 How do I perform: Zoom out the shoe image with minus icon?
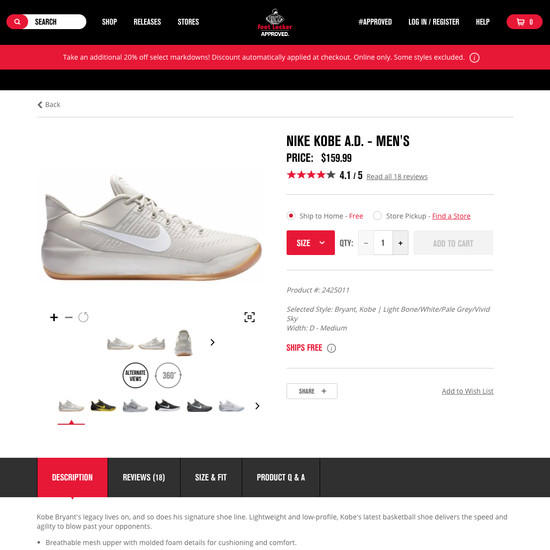point(69,317)
